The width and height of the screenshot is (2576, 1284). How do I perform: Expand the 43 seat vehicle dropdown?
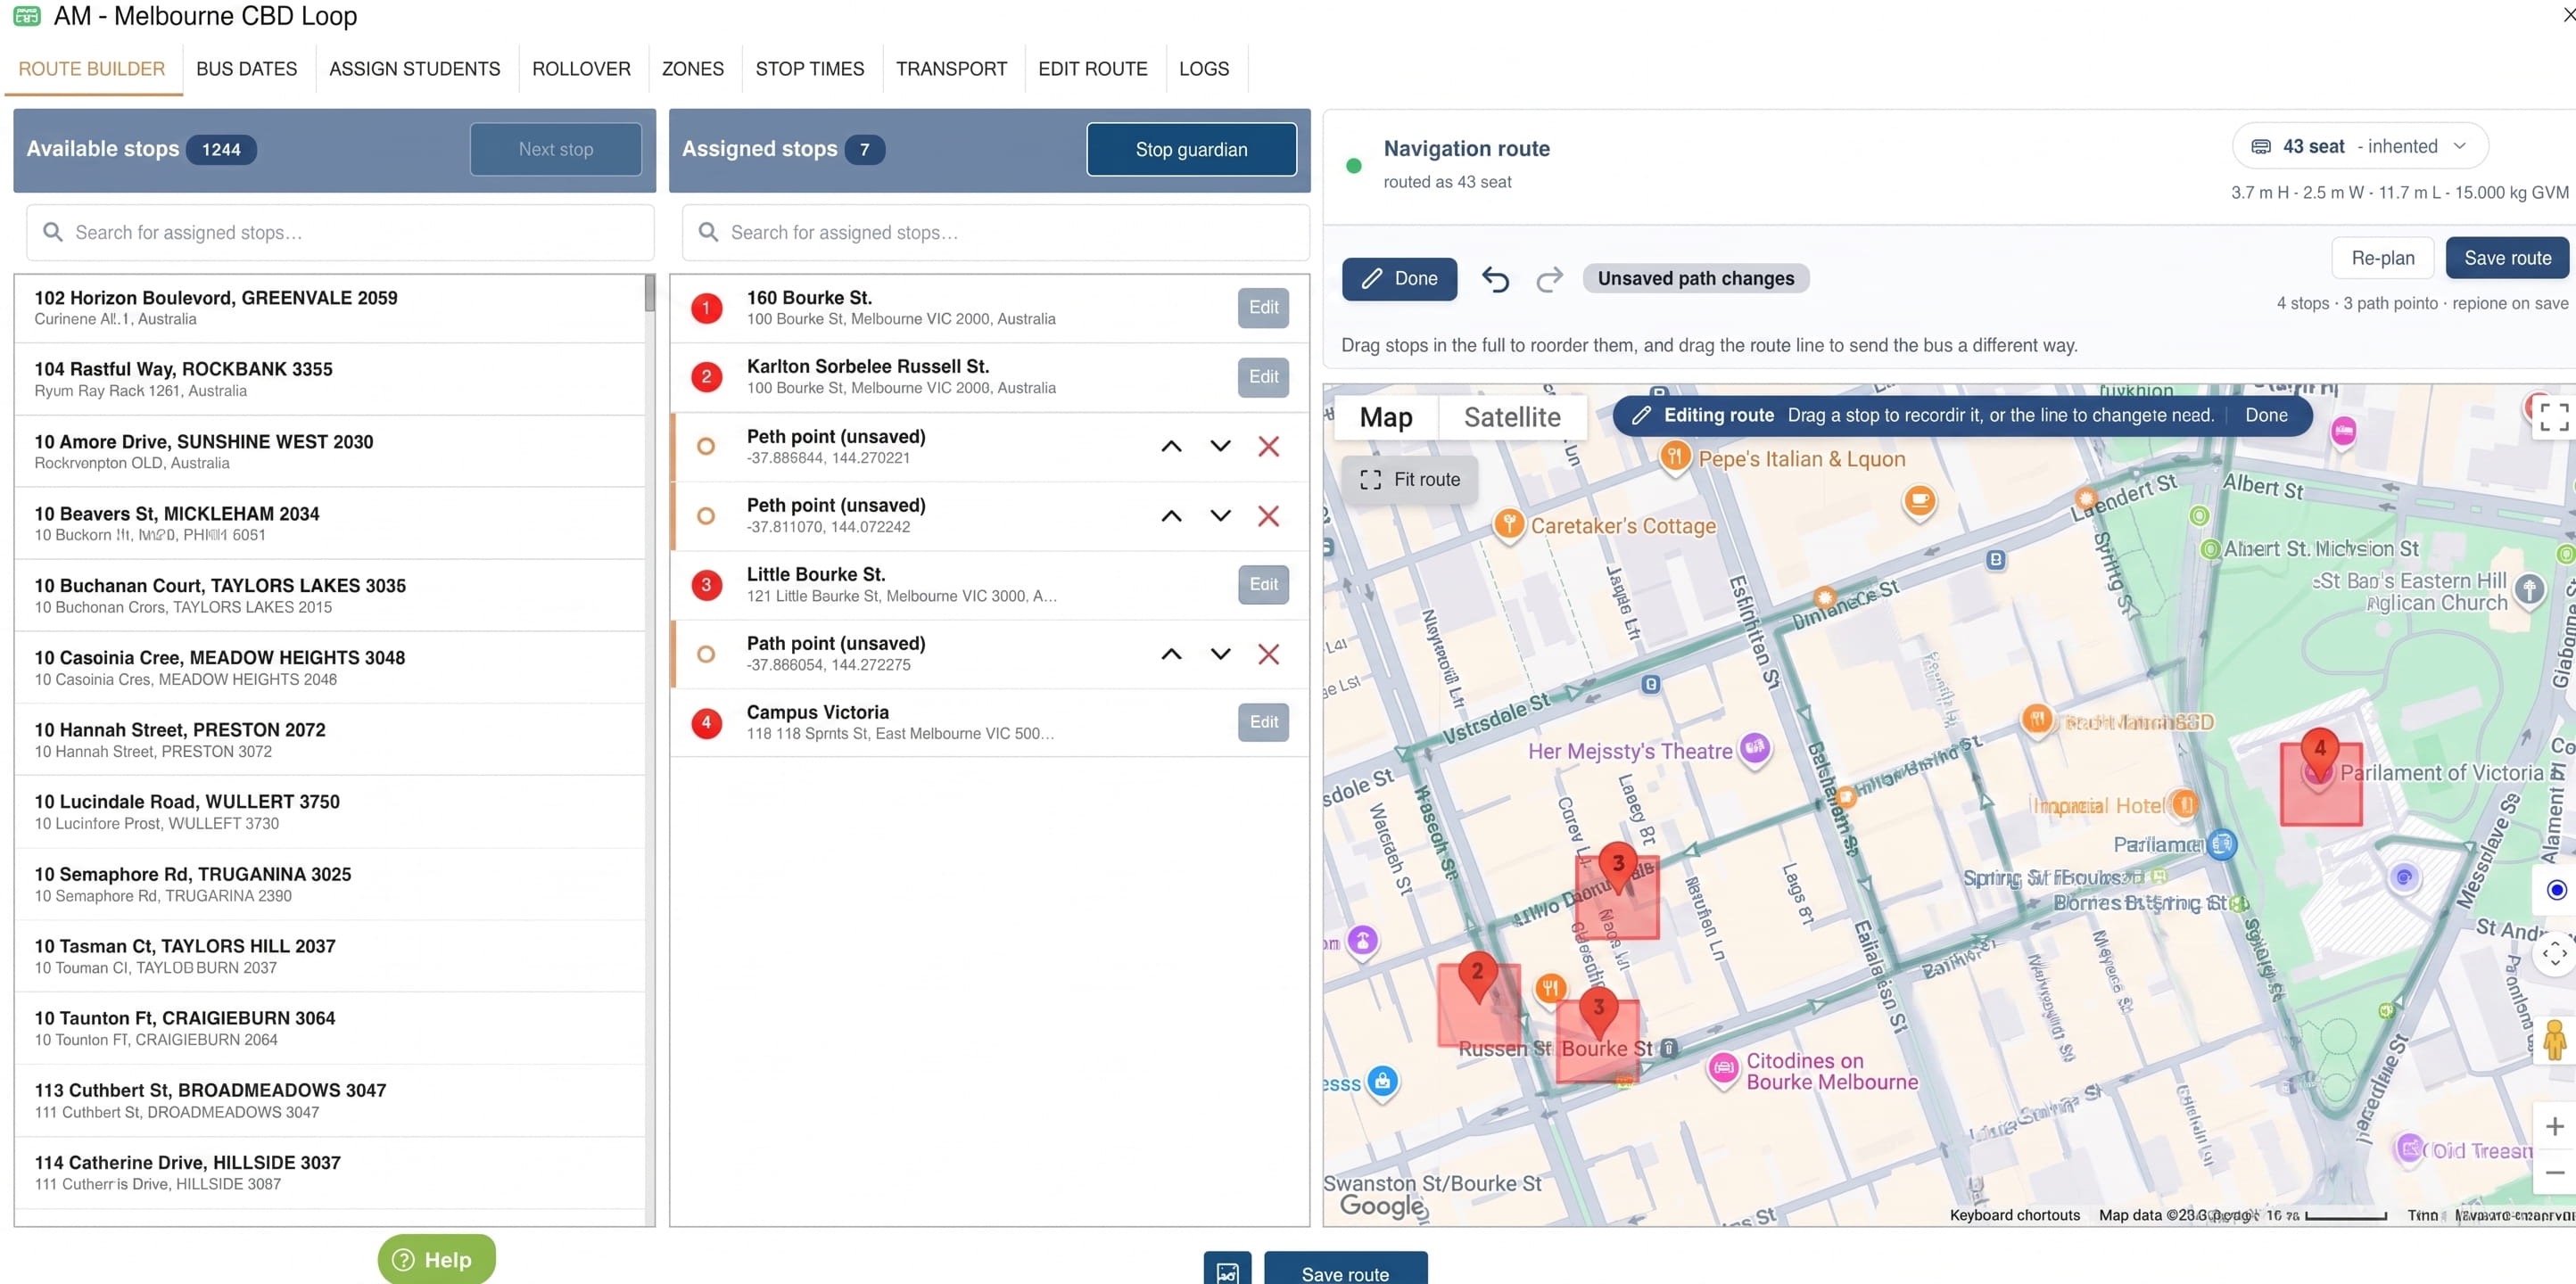[x=2359, y=147]
